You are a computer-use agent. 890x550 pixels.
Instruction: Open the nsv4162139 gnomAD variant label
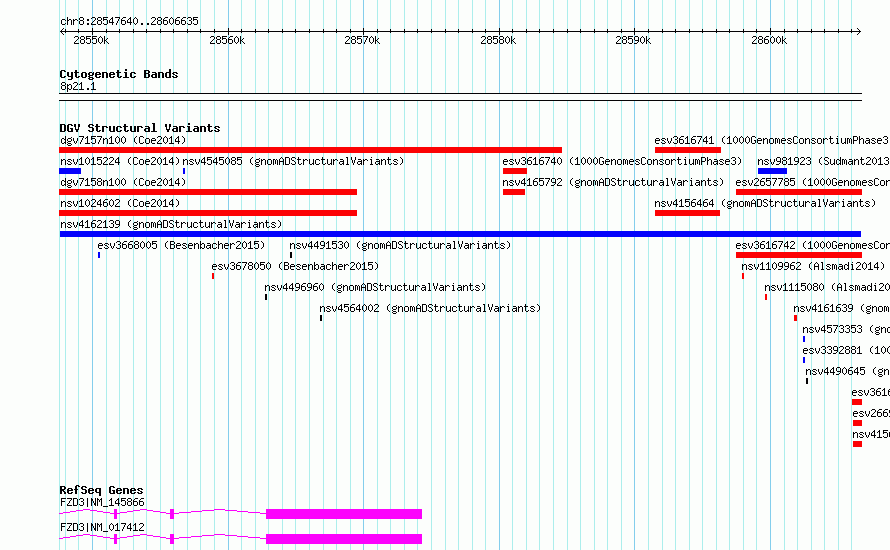coord(171,224)
